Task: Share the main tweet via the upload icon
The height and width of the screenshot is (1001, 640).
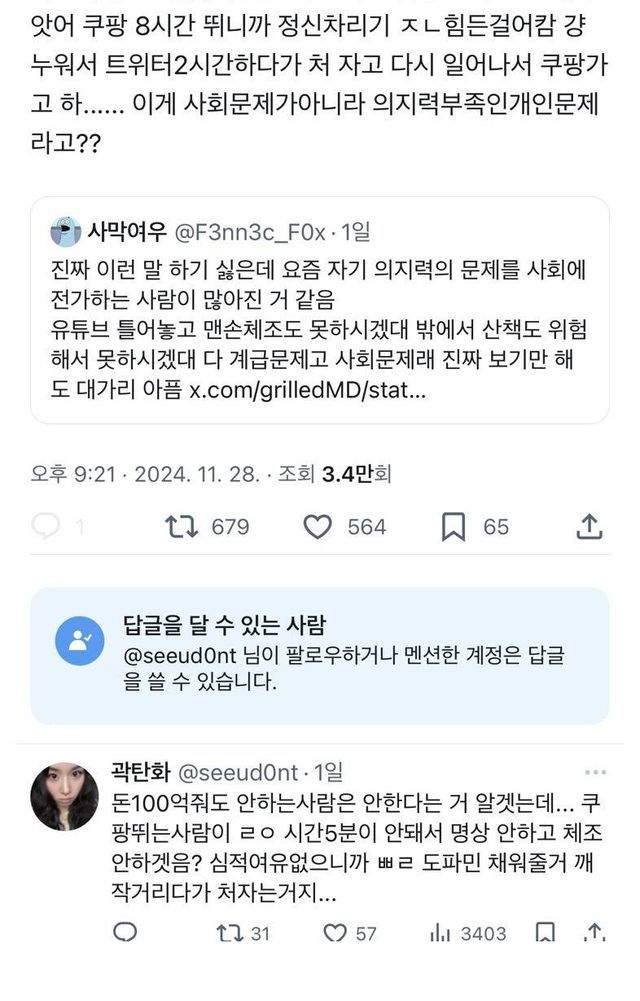Action: pyautogui.click(x=590, y=526)
